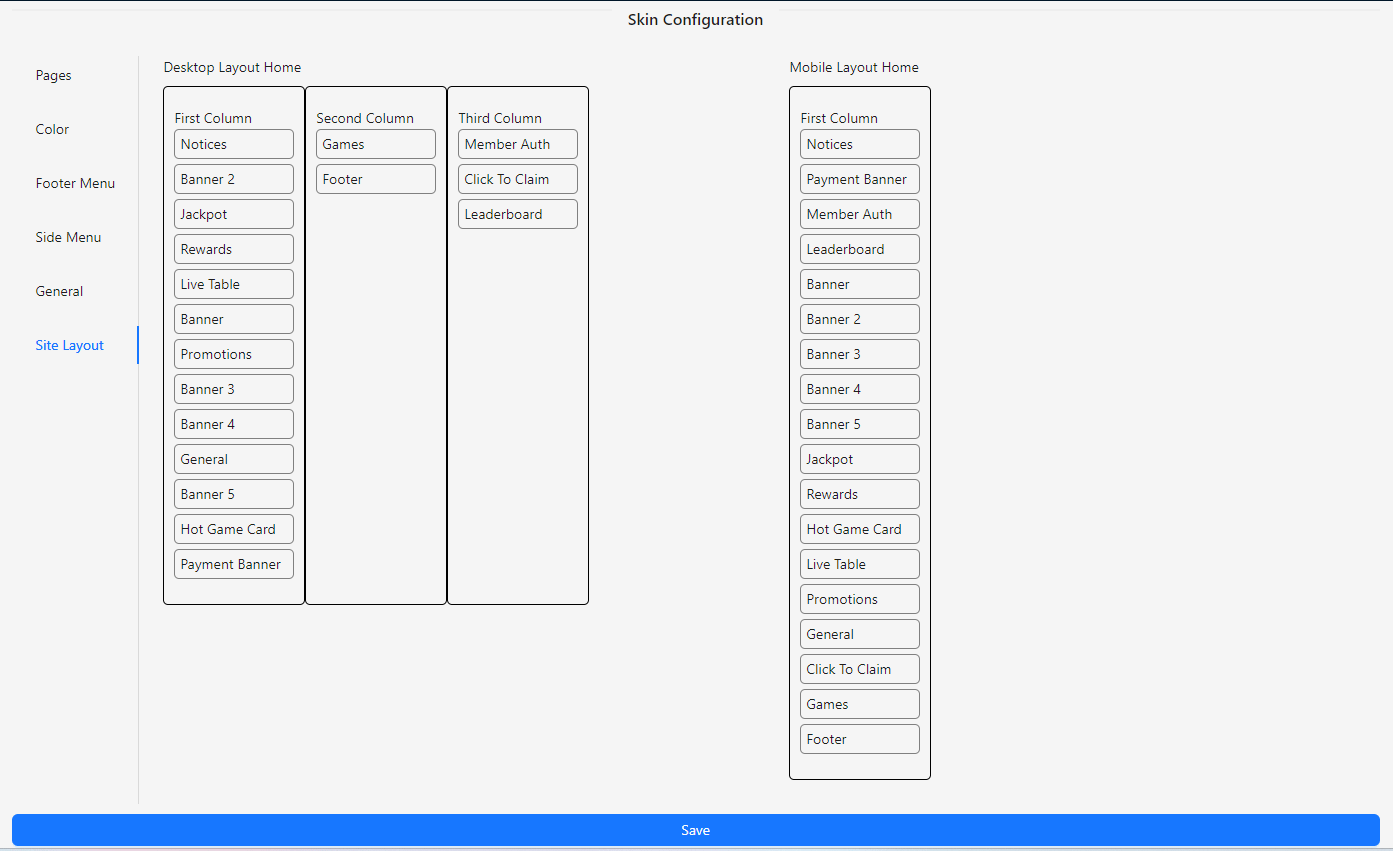Open the Pages tab in sidebar

[54, 75]
